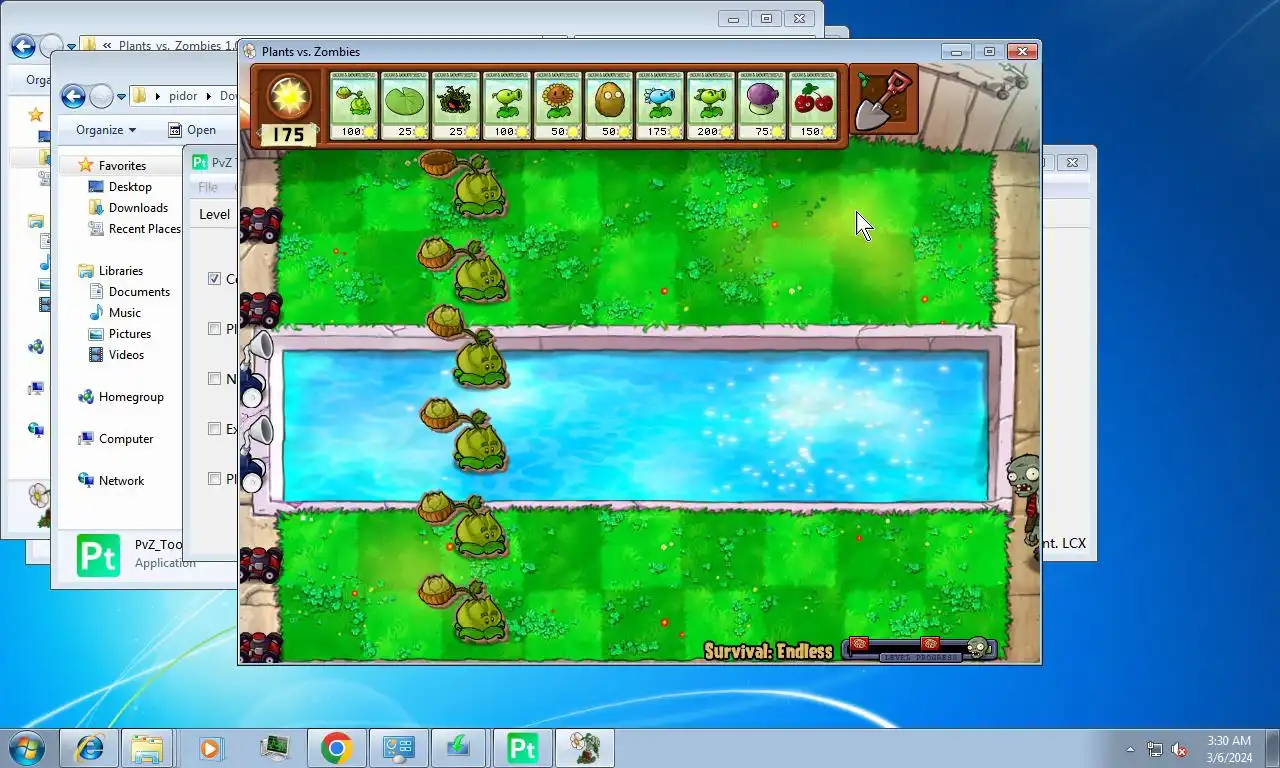The image size is (1280, 768).
Task: Open the green download arrow taskbar app
Action: coord(460,748)
